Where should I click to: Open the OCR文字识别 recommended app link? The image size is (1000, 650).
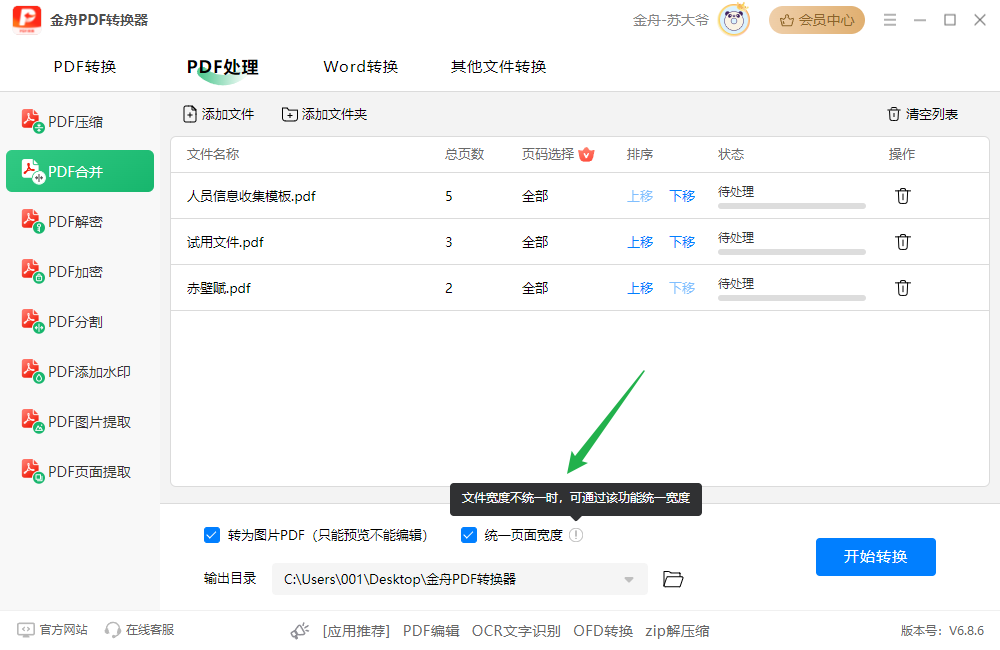516,631
